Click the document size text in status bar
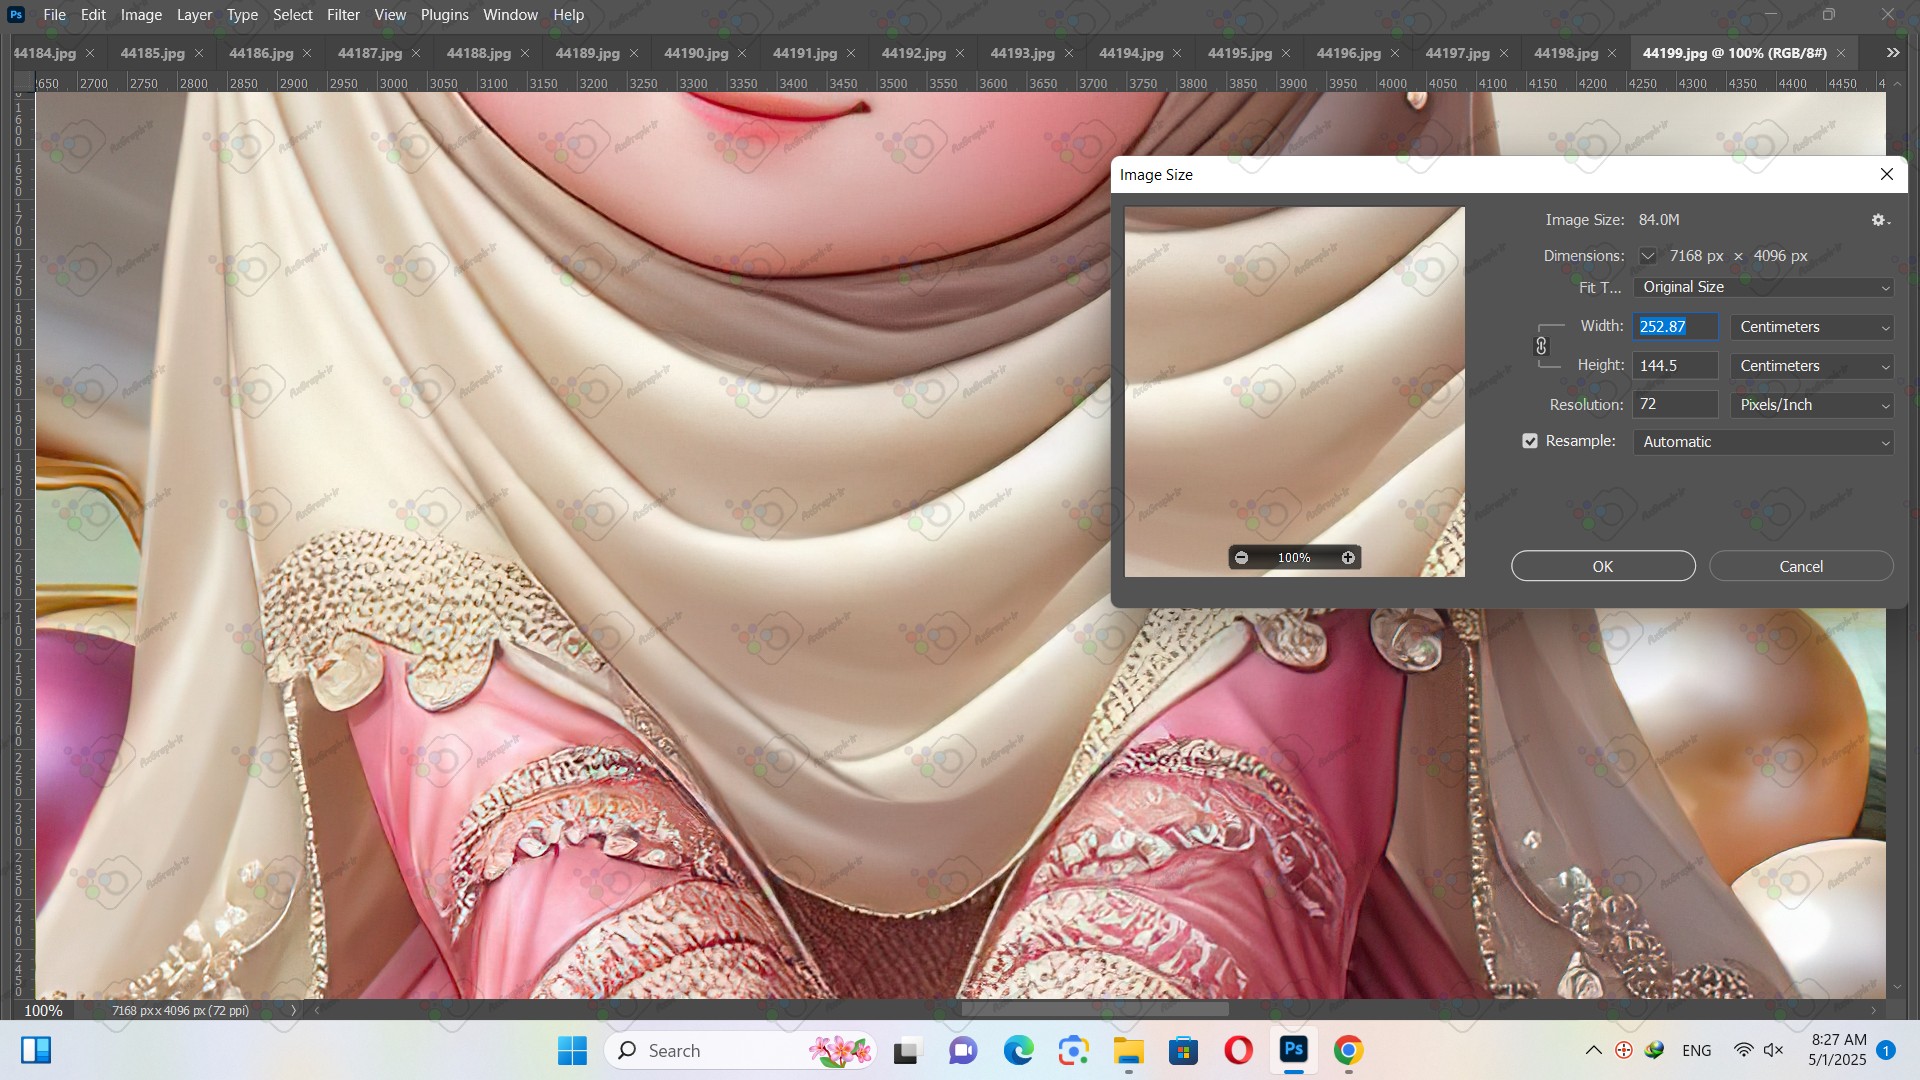 [x=181, y=1011]
